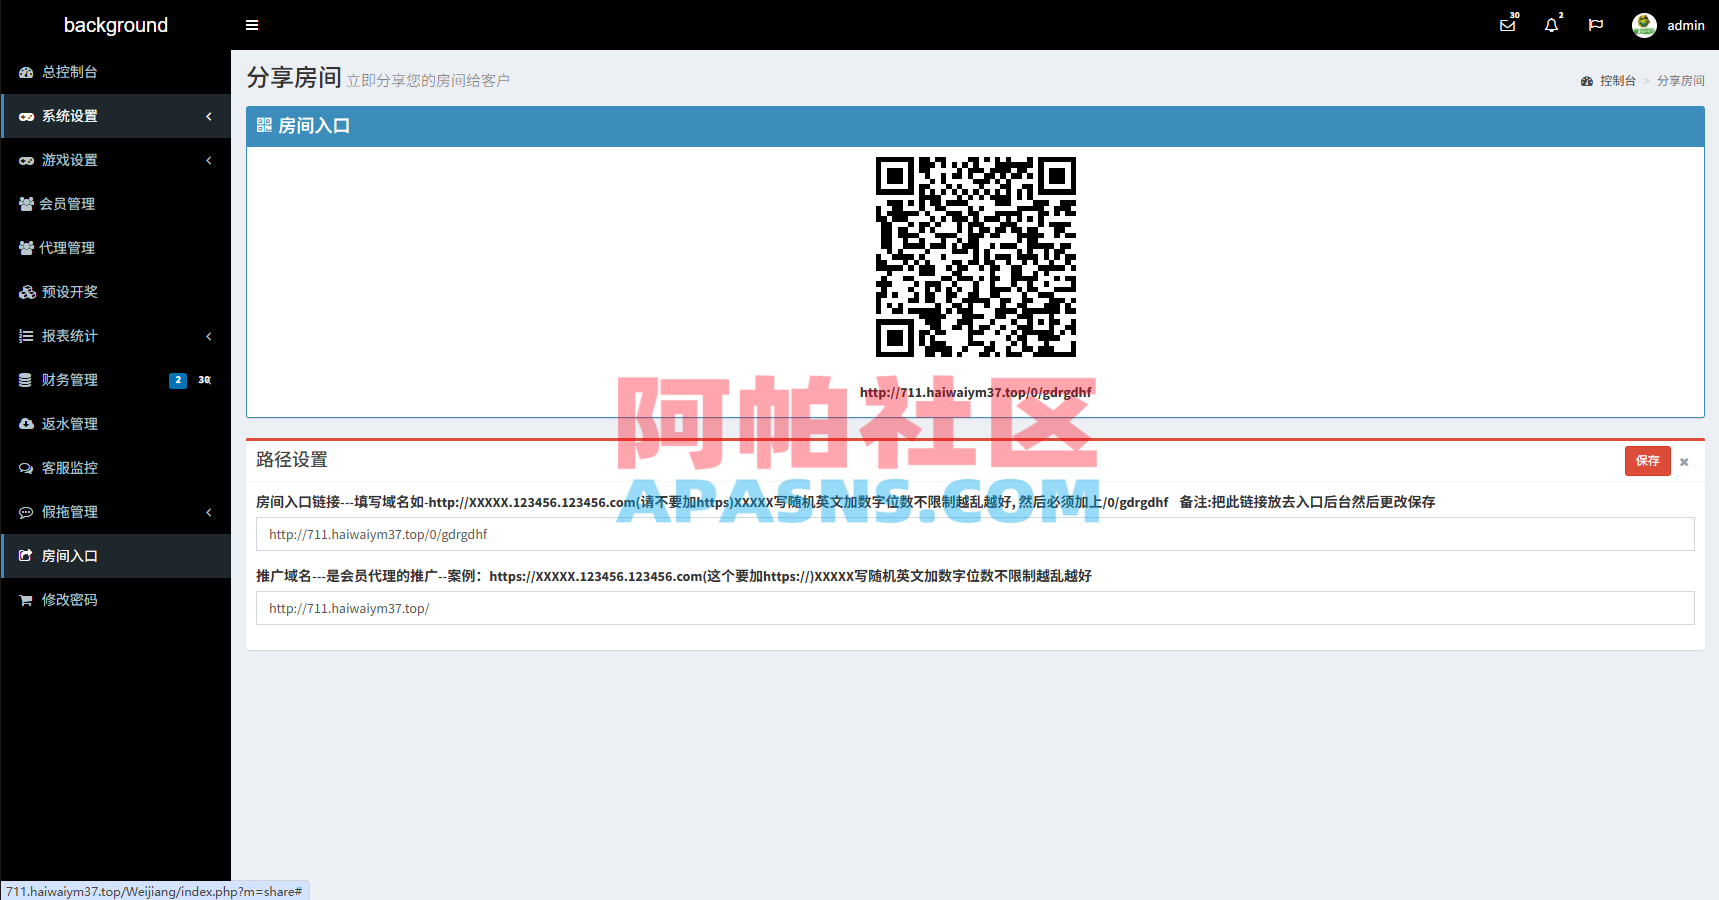The height and width of the screenshot is (900, 1719).
Task: Open the 客服监控 sidebar label
Action: point(70,468)
